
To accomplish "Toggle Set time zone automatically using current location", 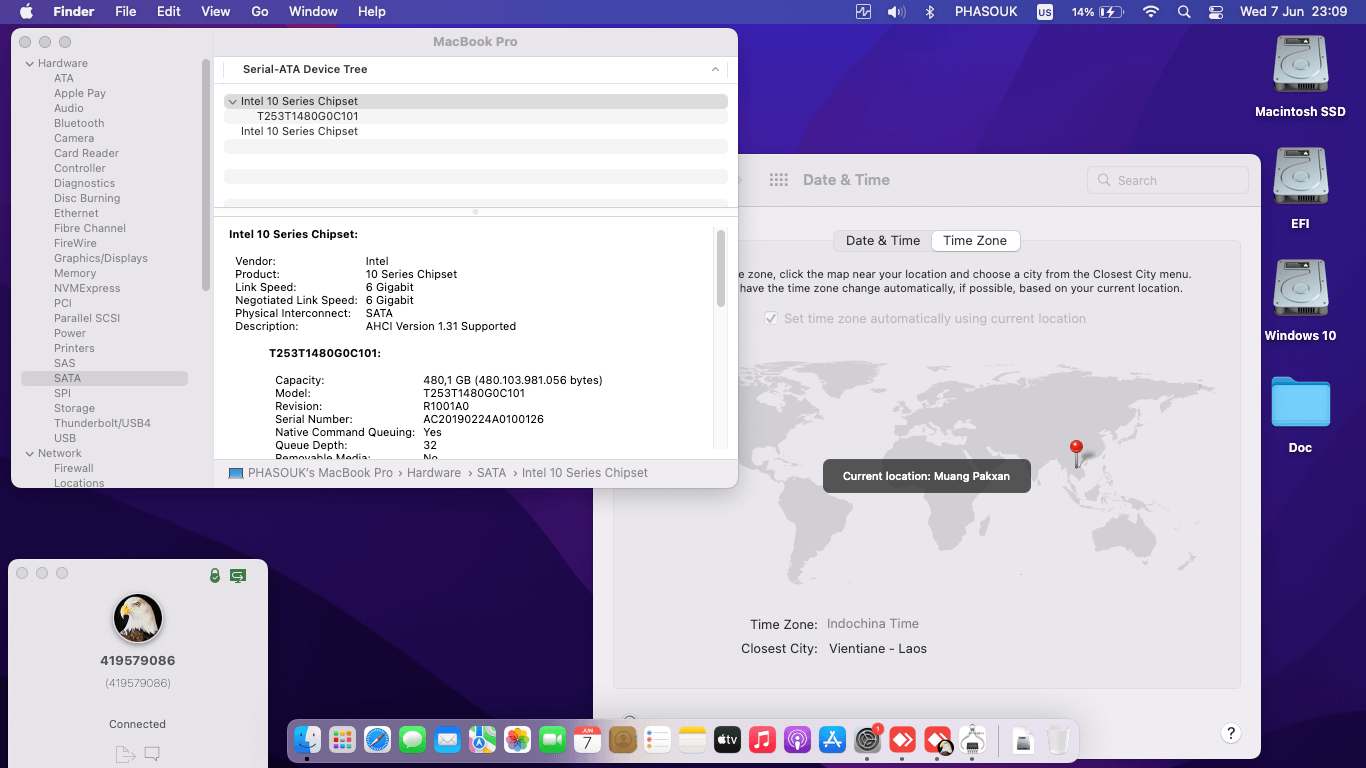I will 770,318.
